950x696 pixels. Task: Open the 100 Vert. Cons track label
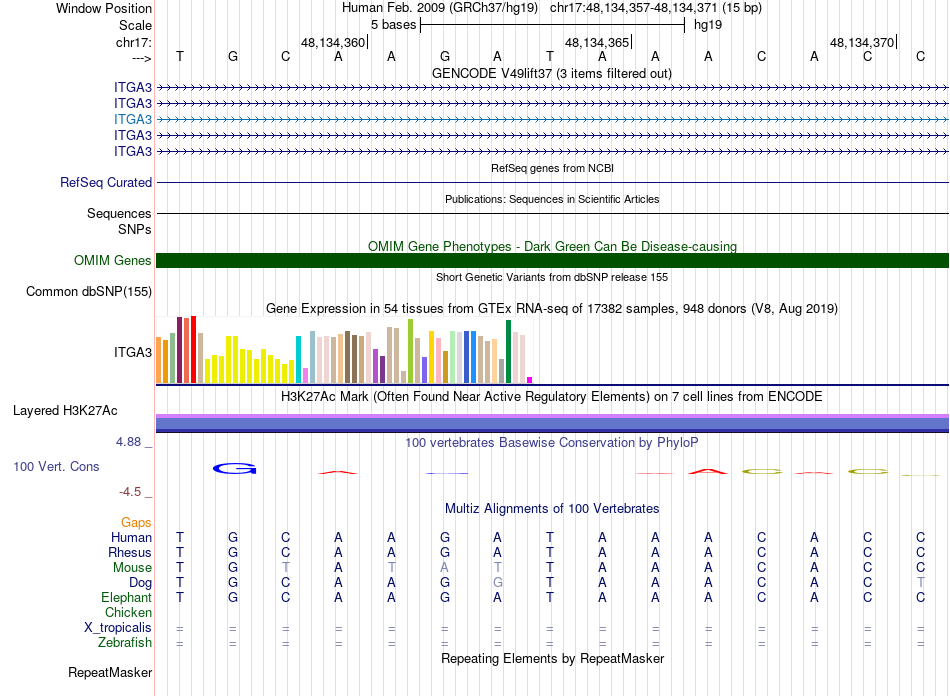[56, 466]
